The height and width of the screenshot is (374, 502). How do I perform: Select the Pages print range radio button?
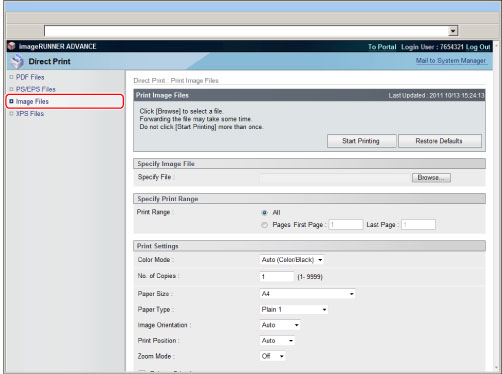pos(265,225)
